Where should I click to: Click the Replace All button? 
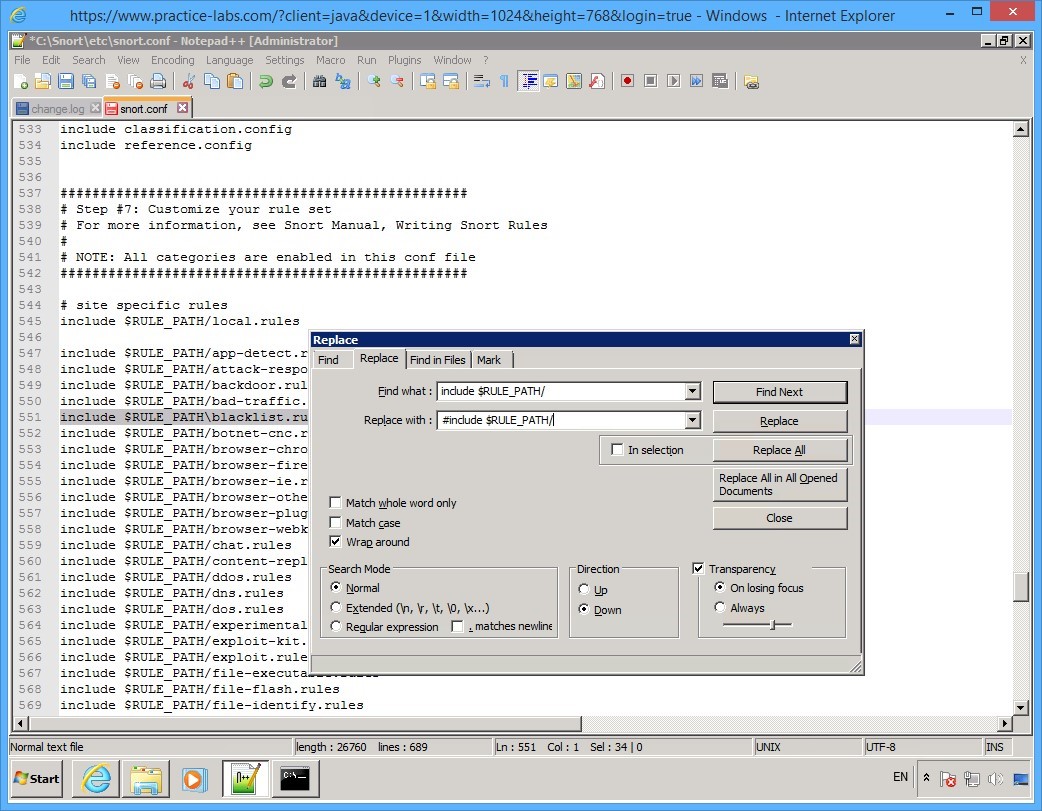tap(779, 450)
